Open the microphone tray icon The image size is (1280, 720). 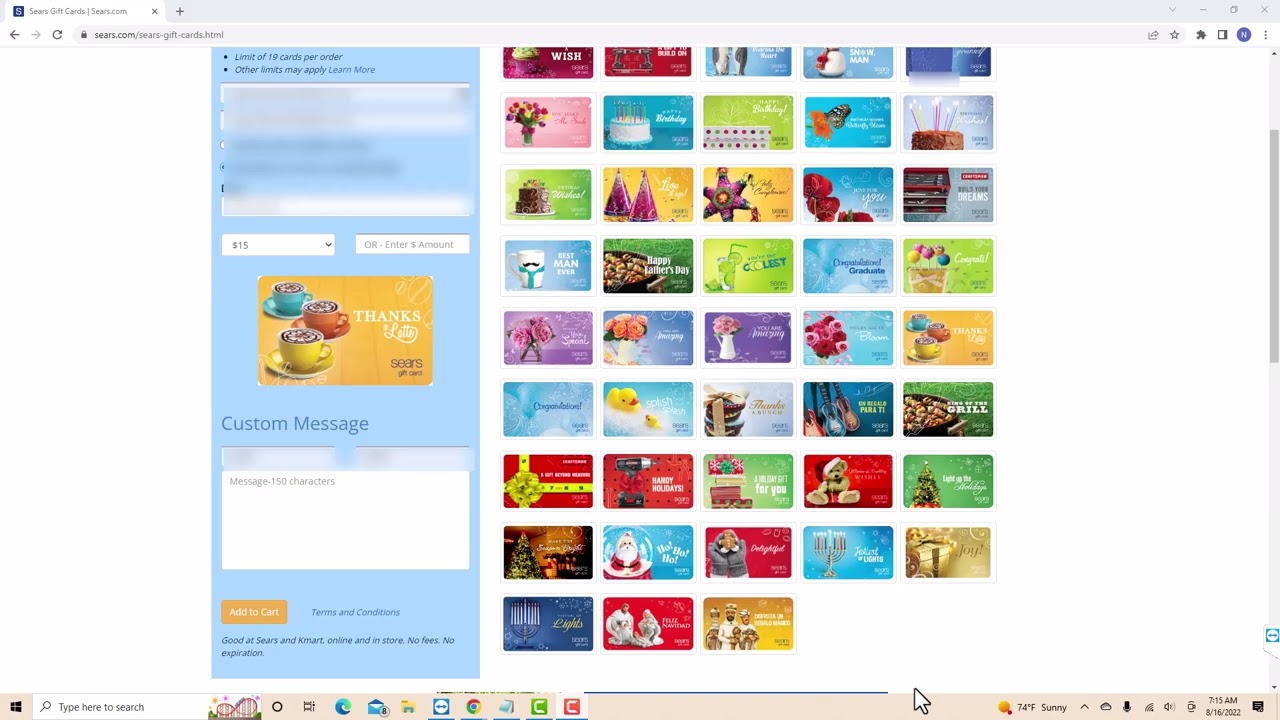pyautogui.click(x=1127, y=707)
